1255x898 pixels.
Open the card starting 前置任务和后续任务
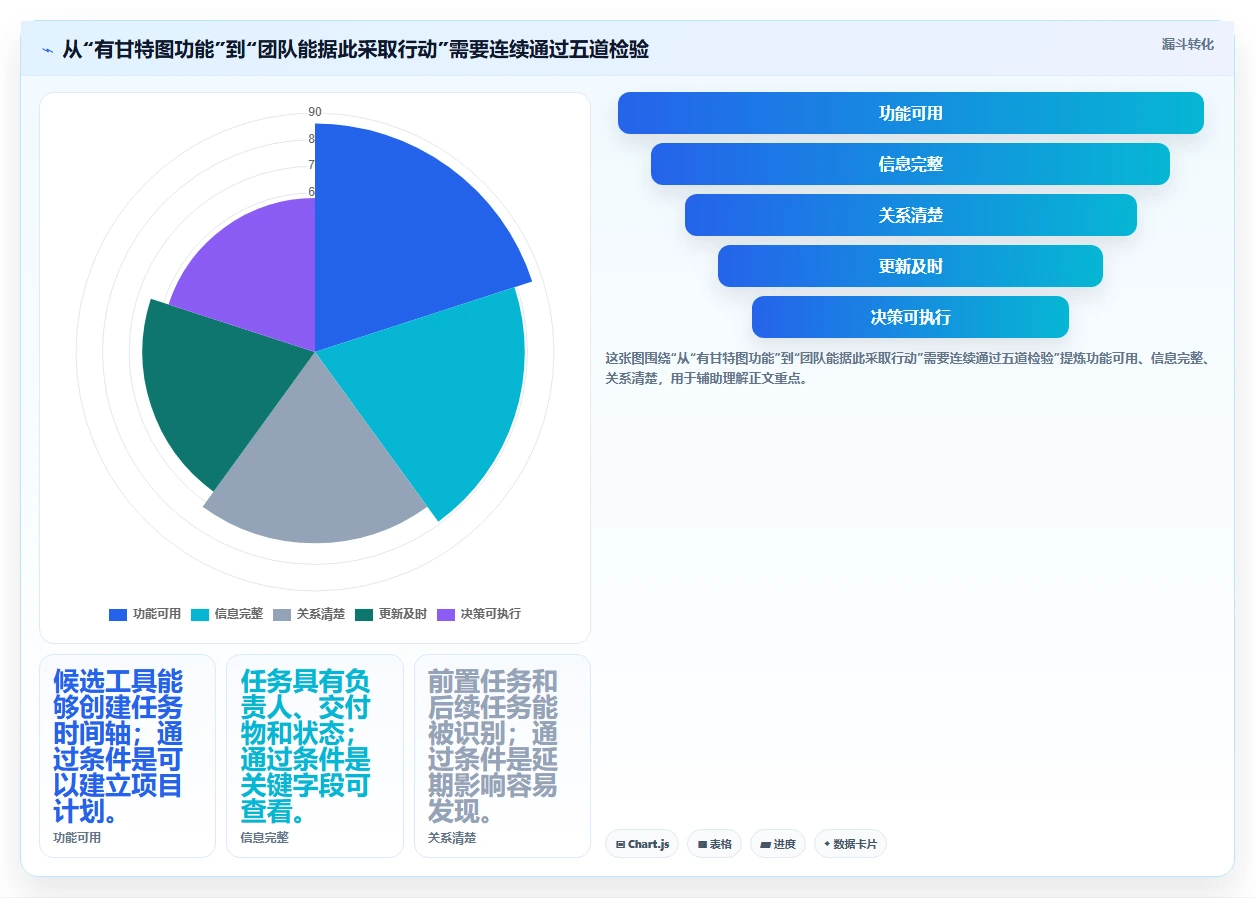(502, 756)
